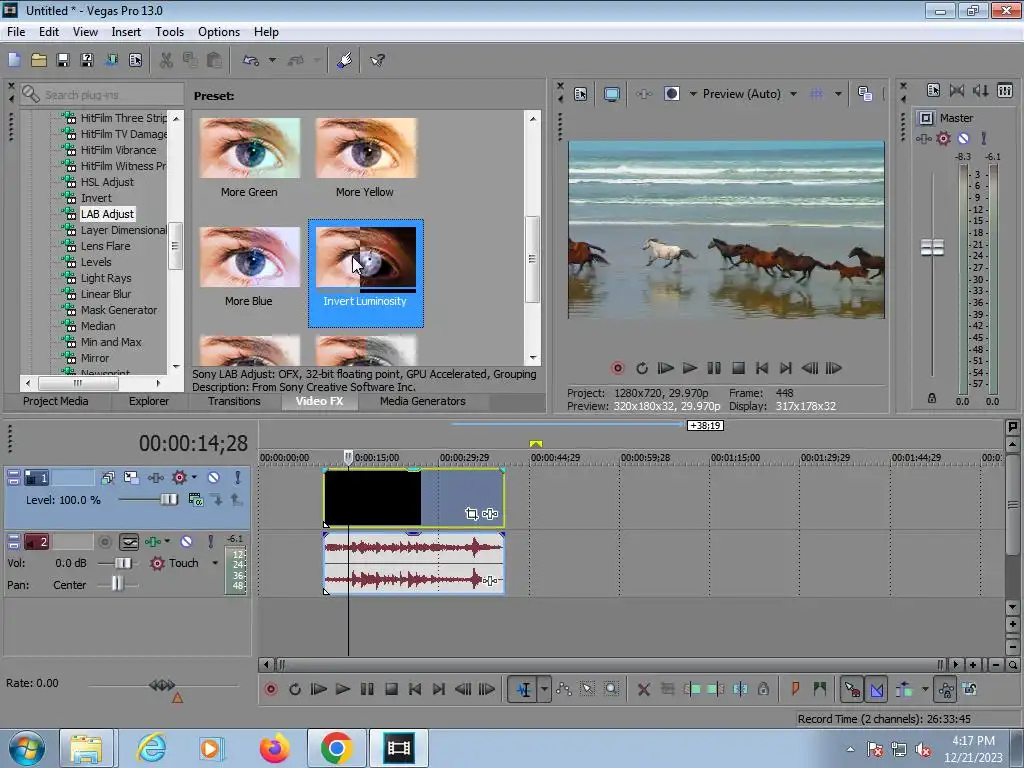Switch to the Transitions tab
Image resolution: width=1024 pixels, height=768 pixels.
[234, 401]
